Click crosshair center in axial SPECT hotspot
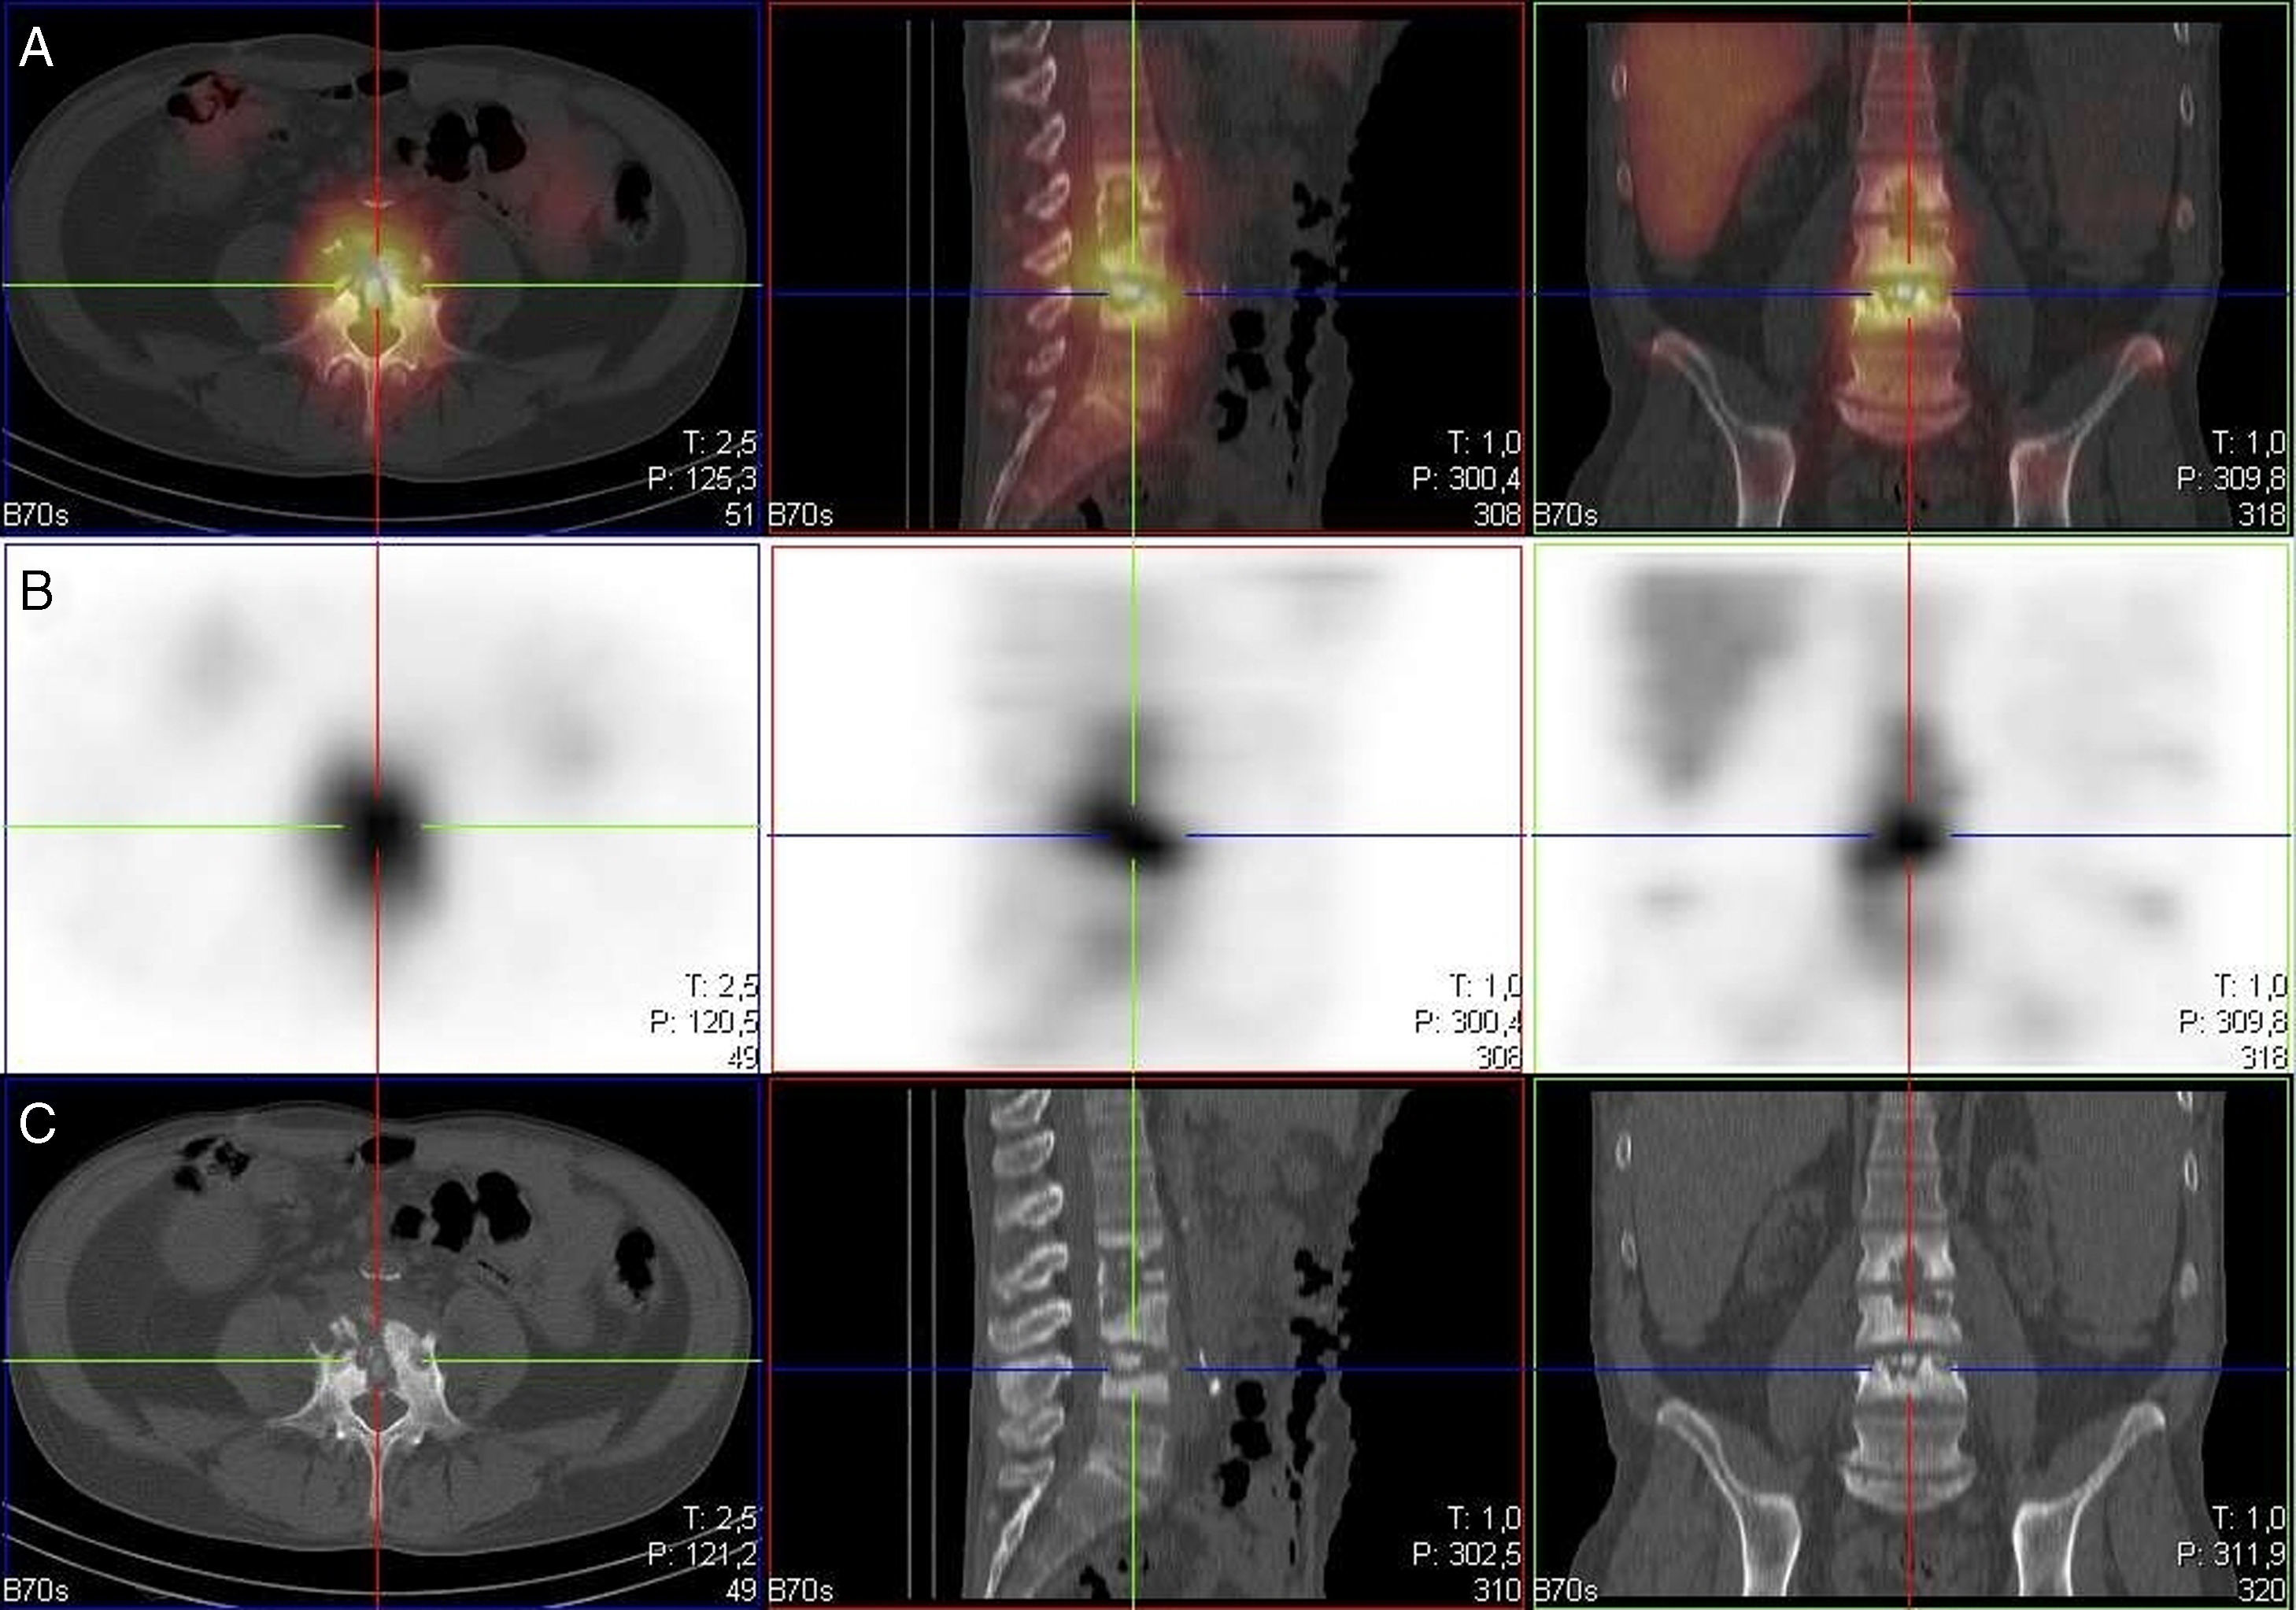2296x1610 pixels. [x=377, y=827]
